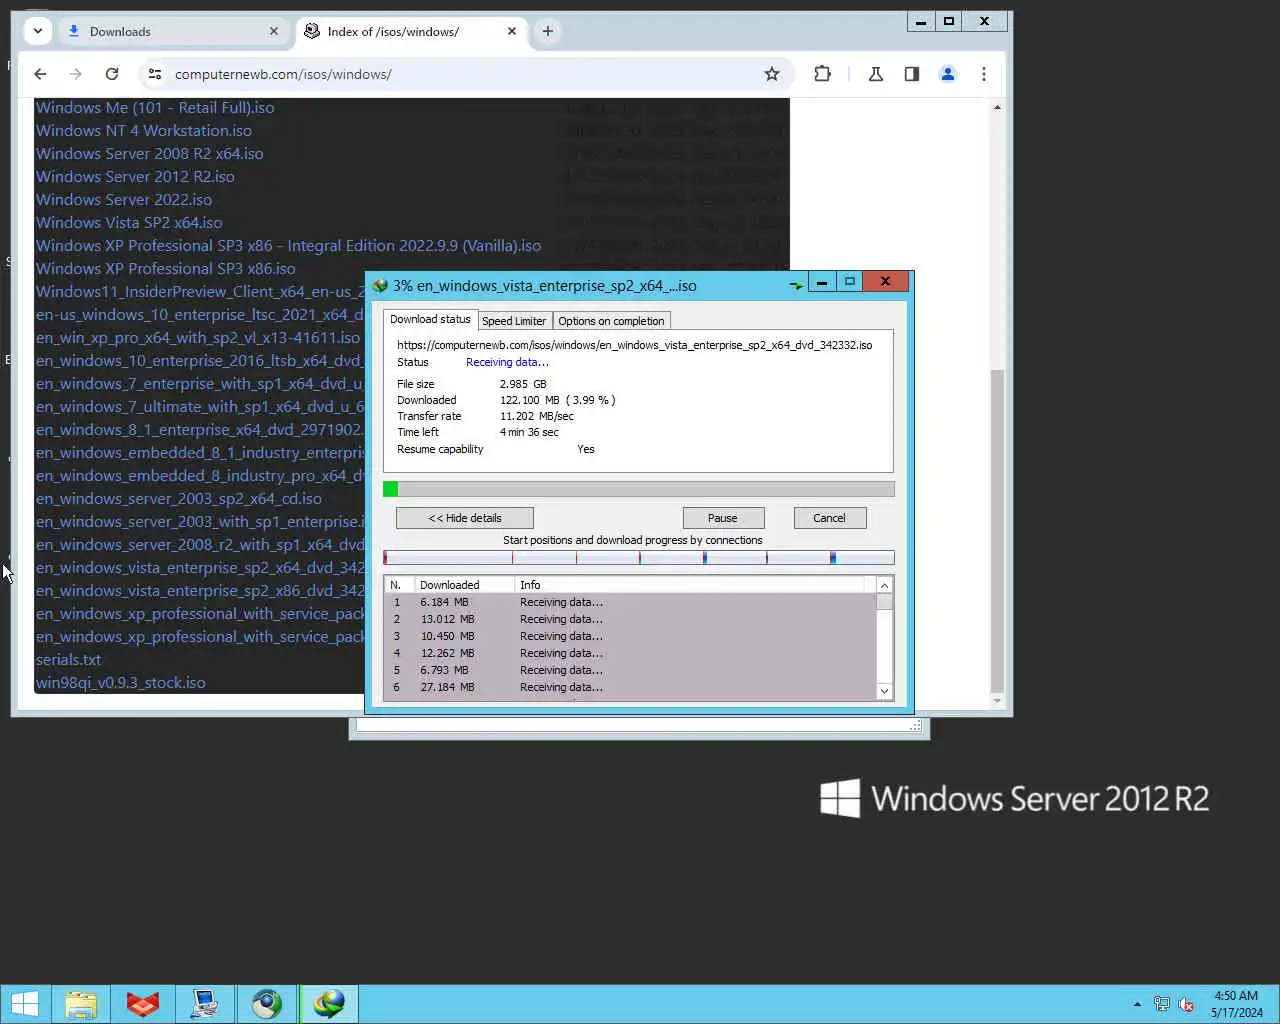Download Windows Server 2008 R2 x64.iso
The width and height of the screenshot is (1280, 1024).
pos(150,154)
